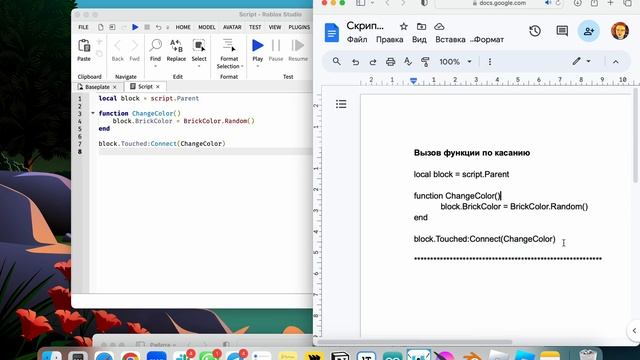640x360 pixels.
Task: Open the three-dot more options in Docs toolbar
Action: coord(490,62)
